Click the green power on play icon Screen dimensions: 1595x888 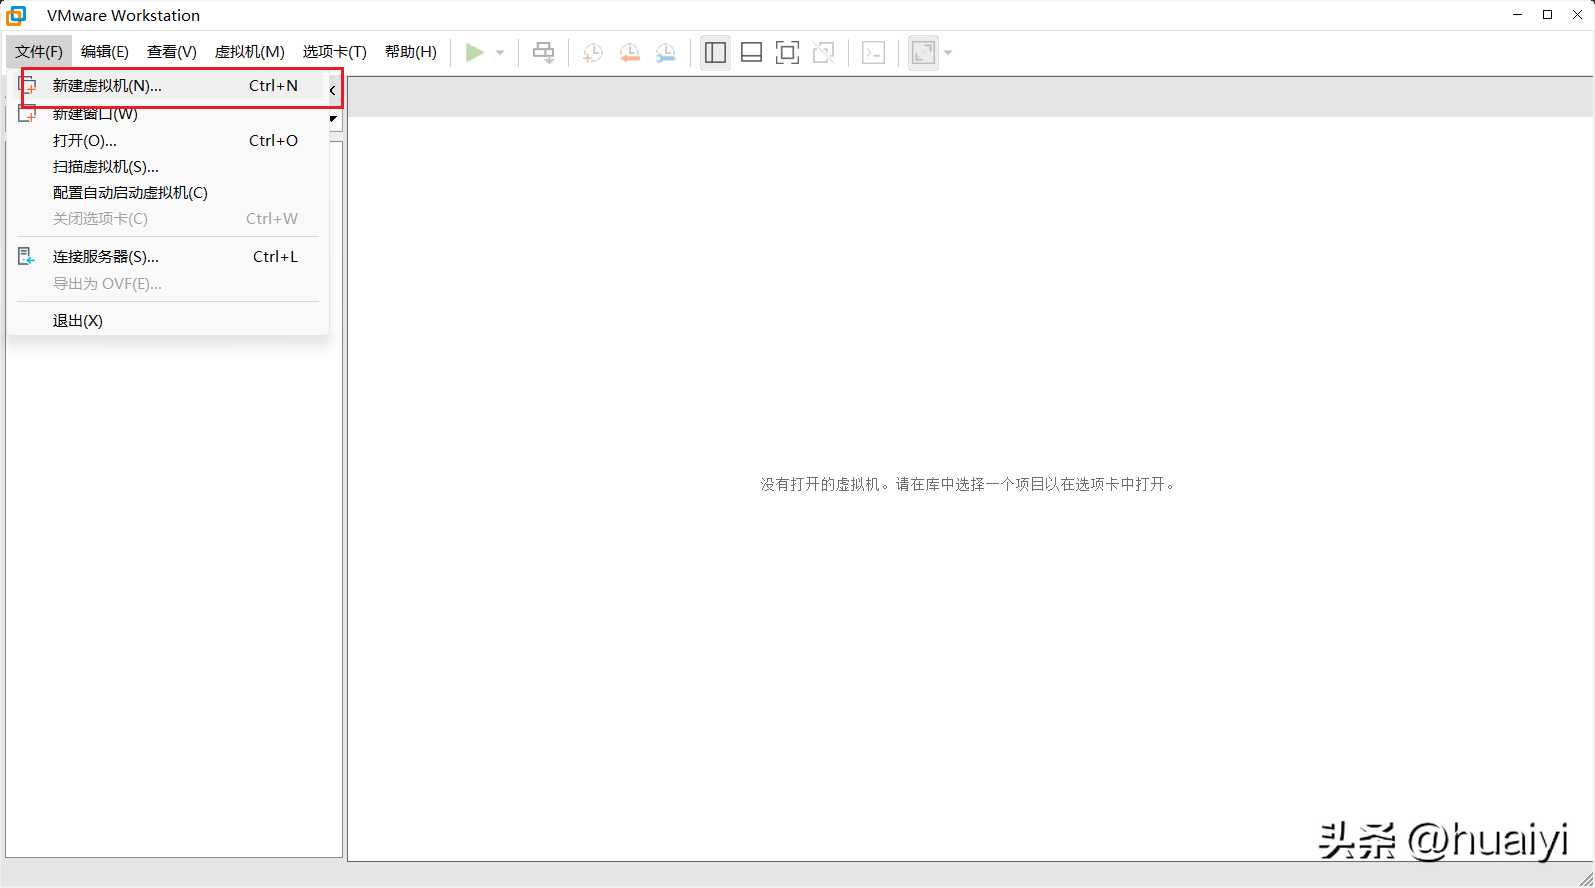[x=475, y=52]
